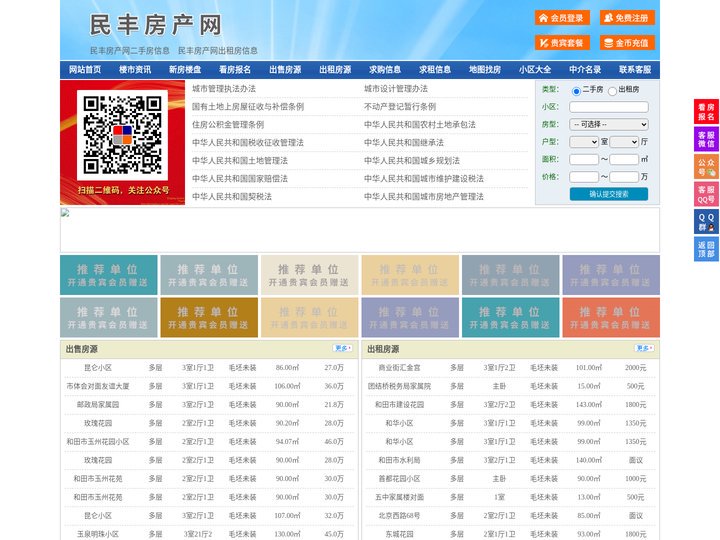
Task: Open 楼市资讯 navigation item
Action: tap(135, 70)
